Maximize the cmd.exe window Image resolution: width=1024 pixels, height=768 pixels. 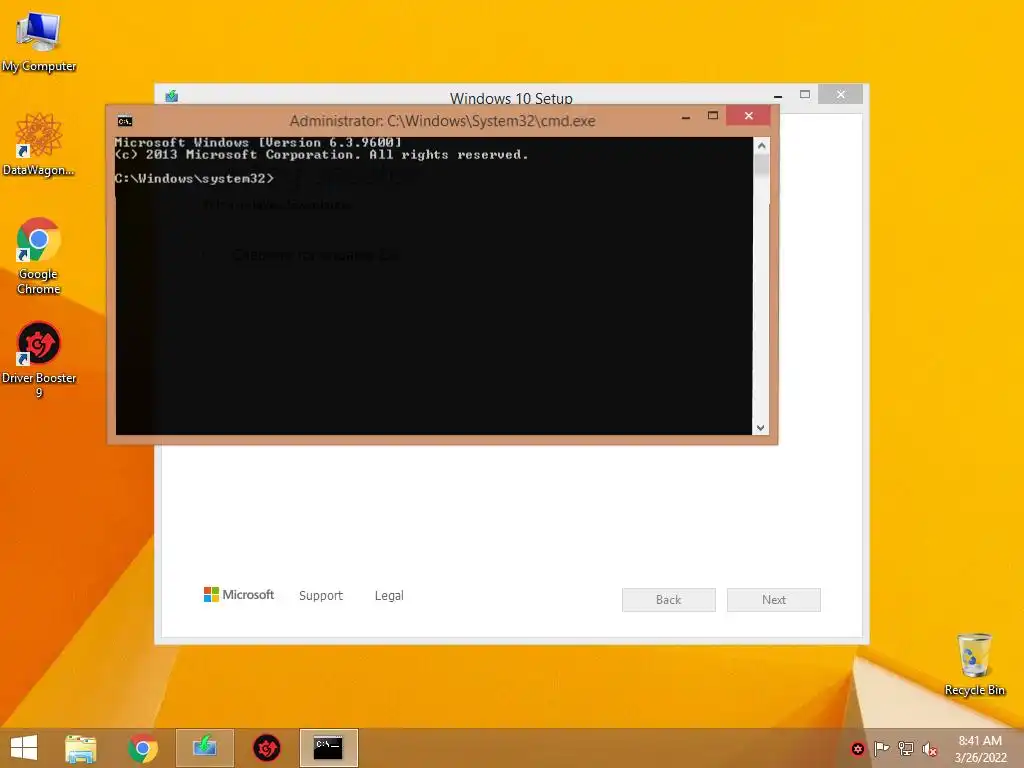point(713,116)
